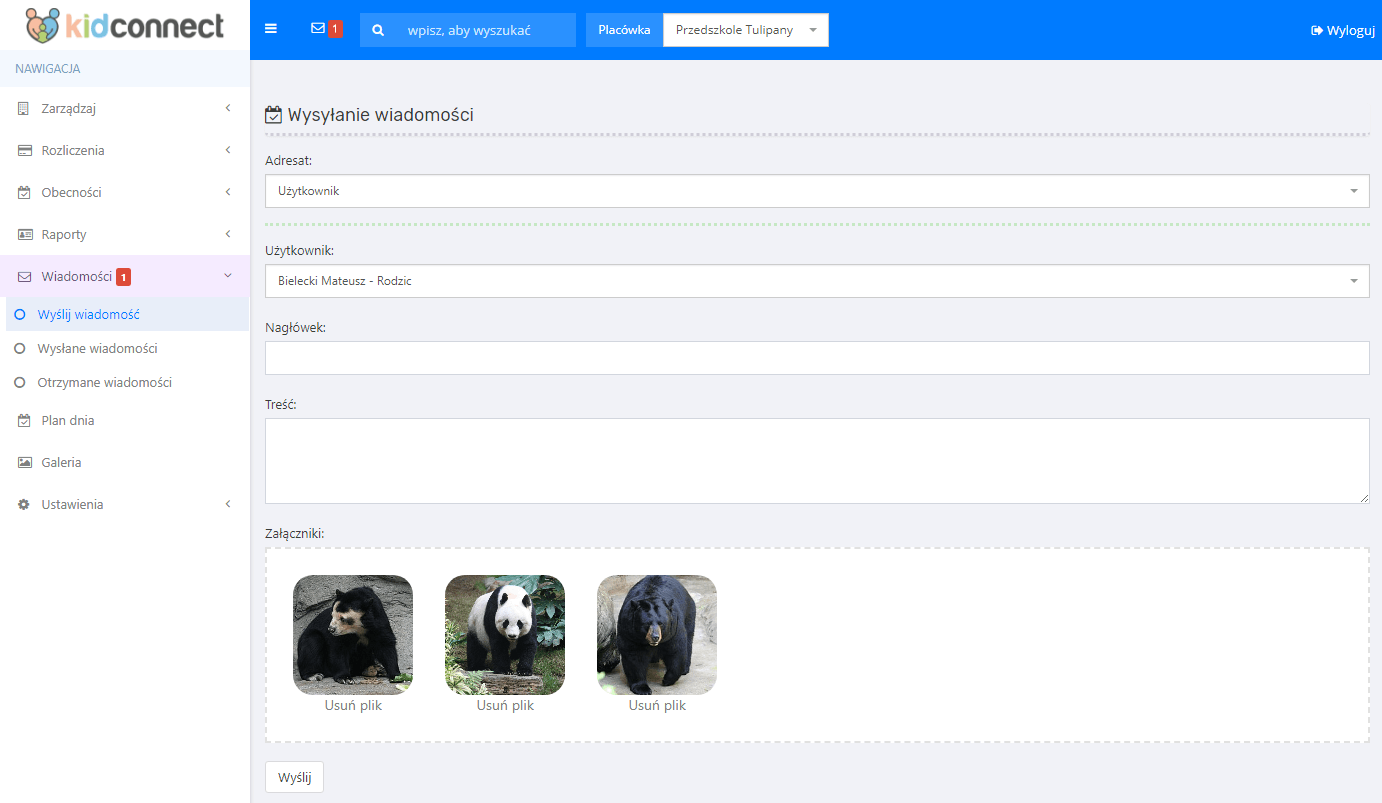Remove the spectacled bear attachment via Usuń plik

353,705
